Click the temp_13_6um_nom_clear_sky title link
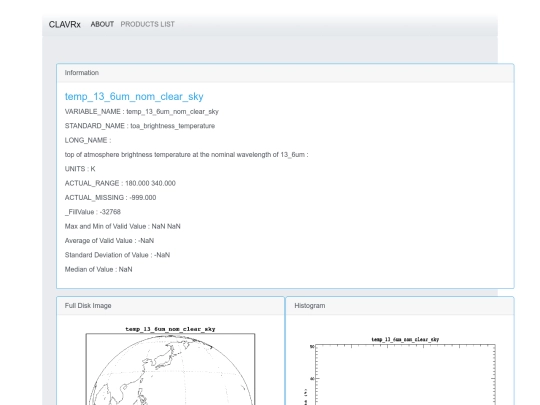540x405 pixels. pyautogui.click(x=134, y=97)
